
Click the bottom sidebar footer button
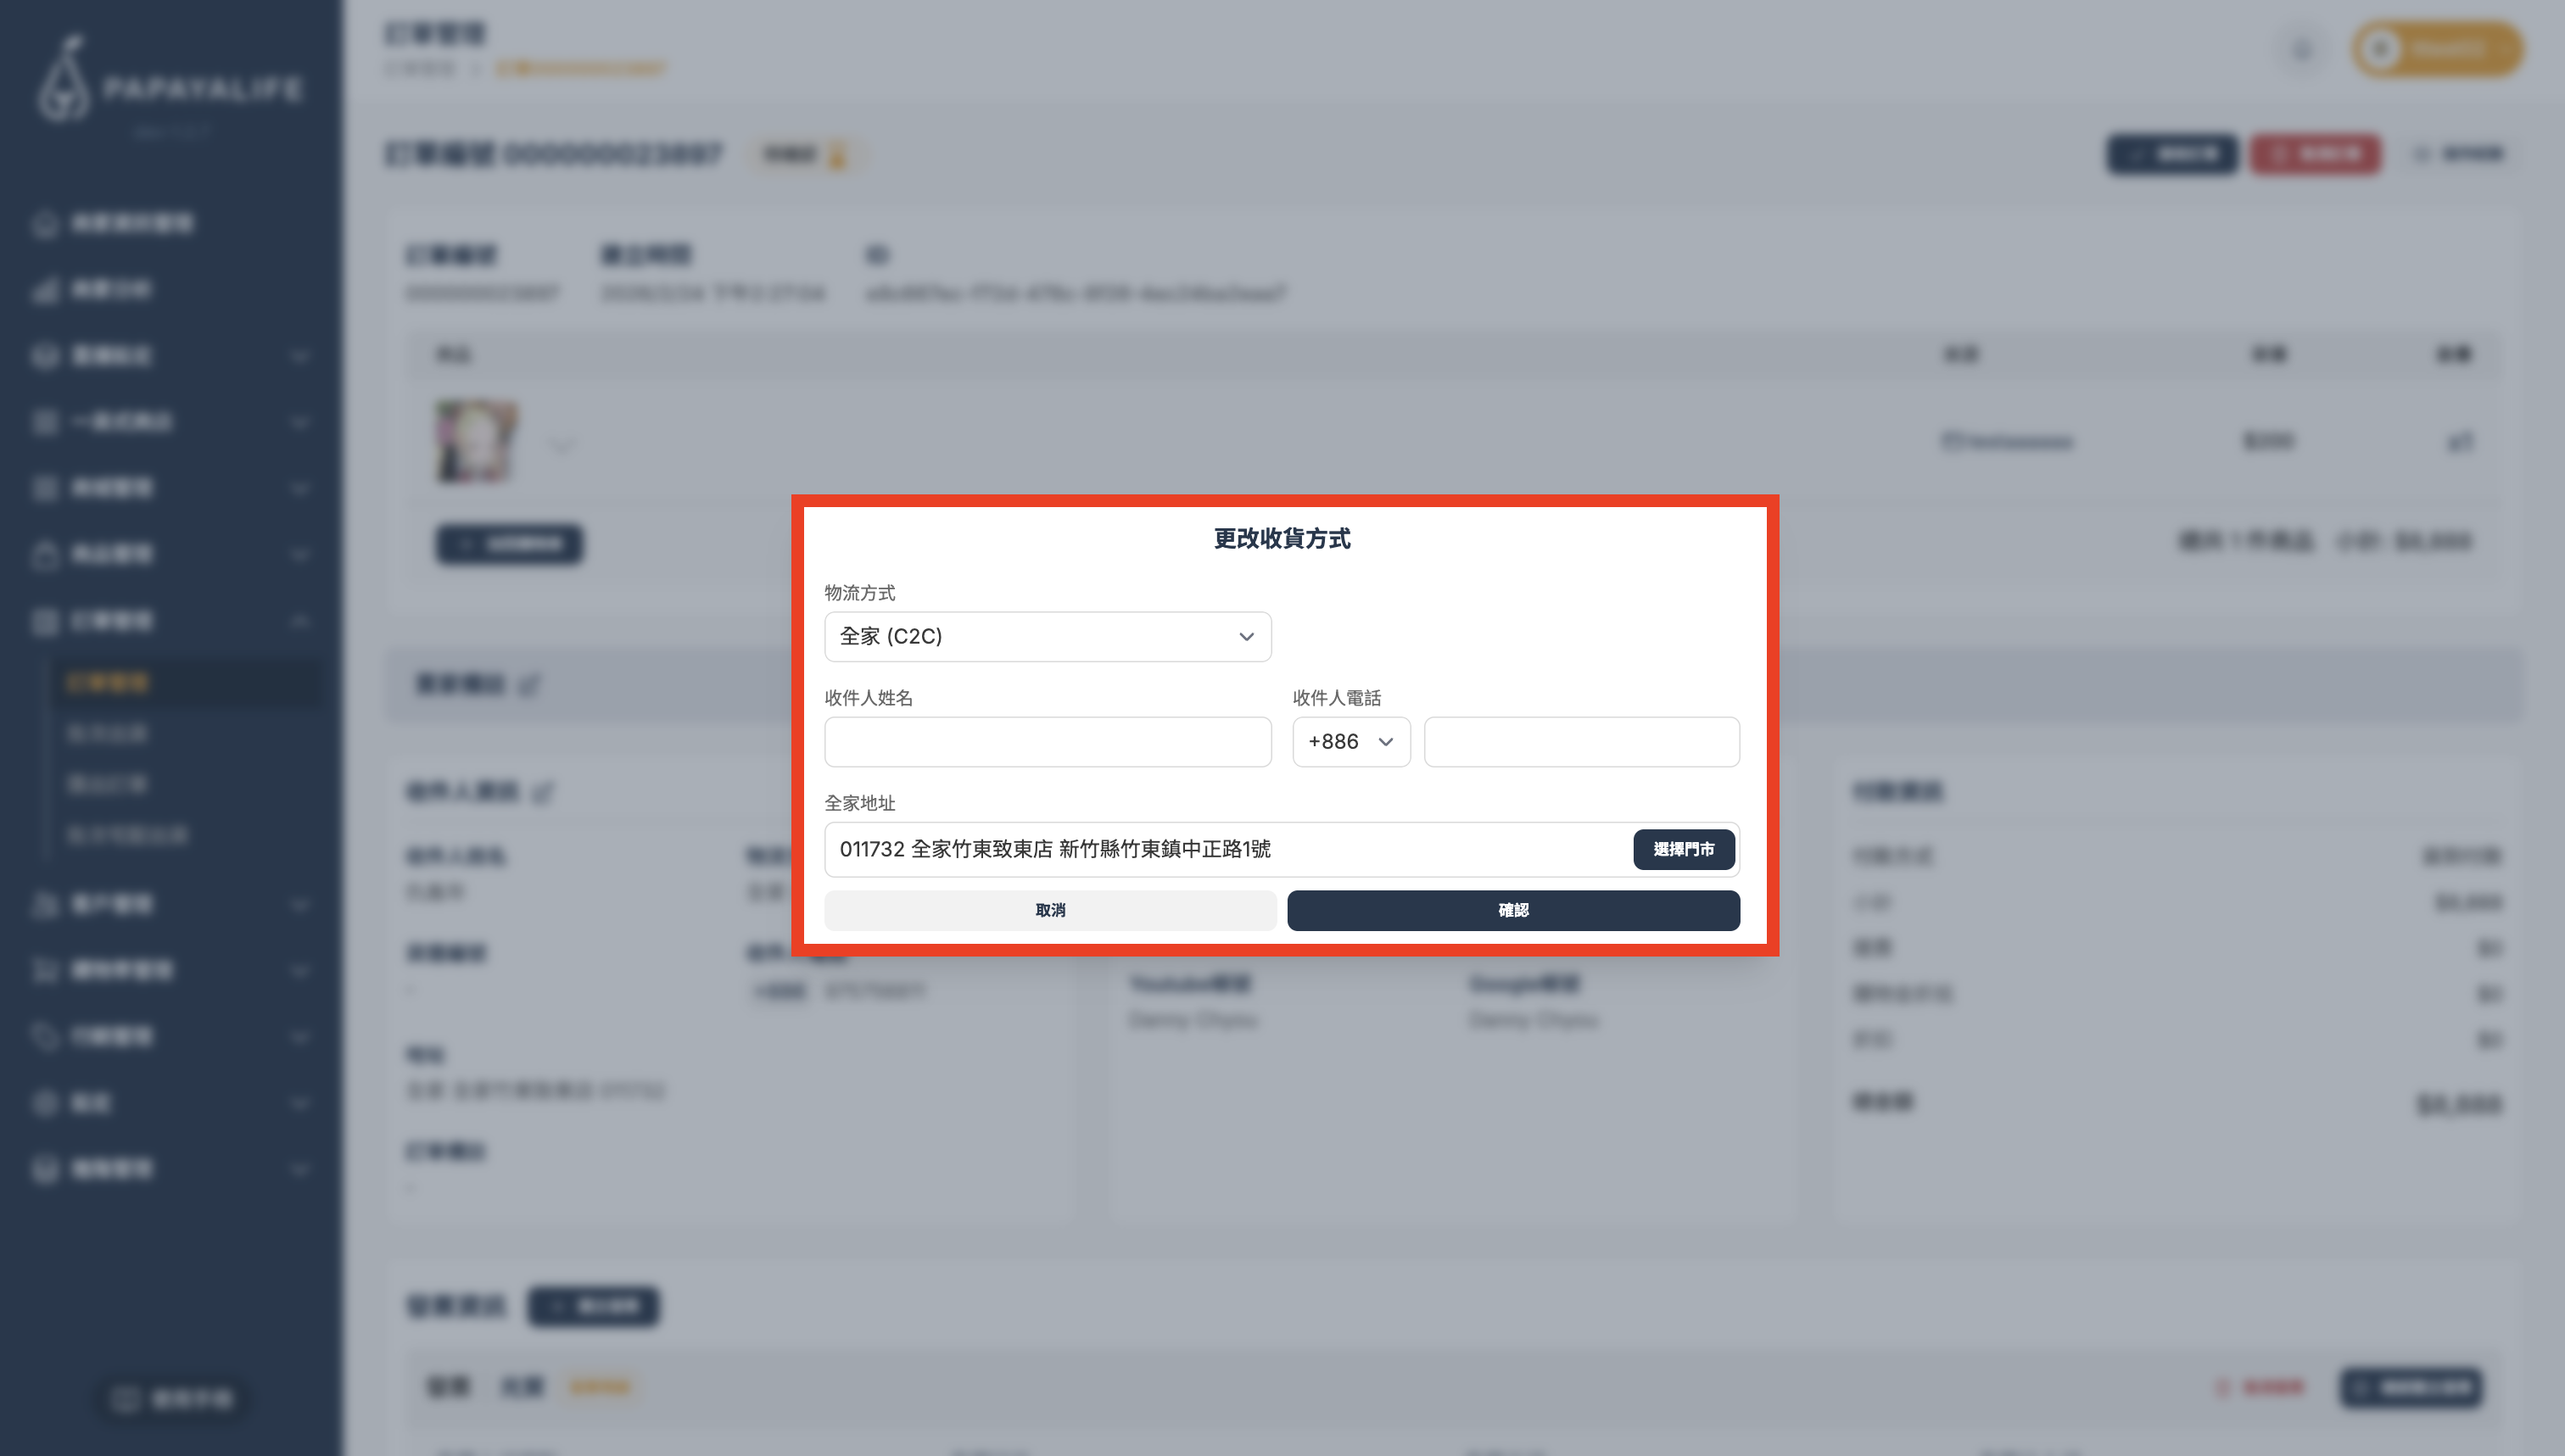pyautogui.click(x=171, y=1398)
